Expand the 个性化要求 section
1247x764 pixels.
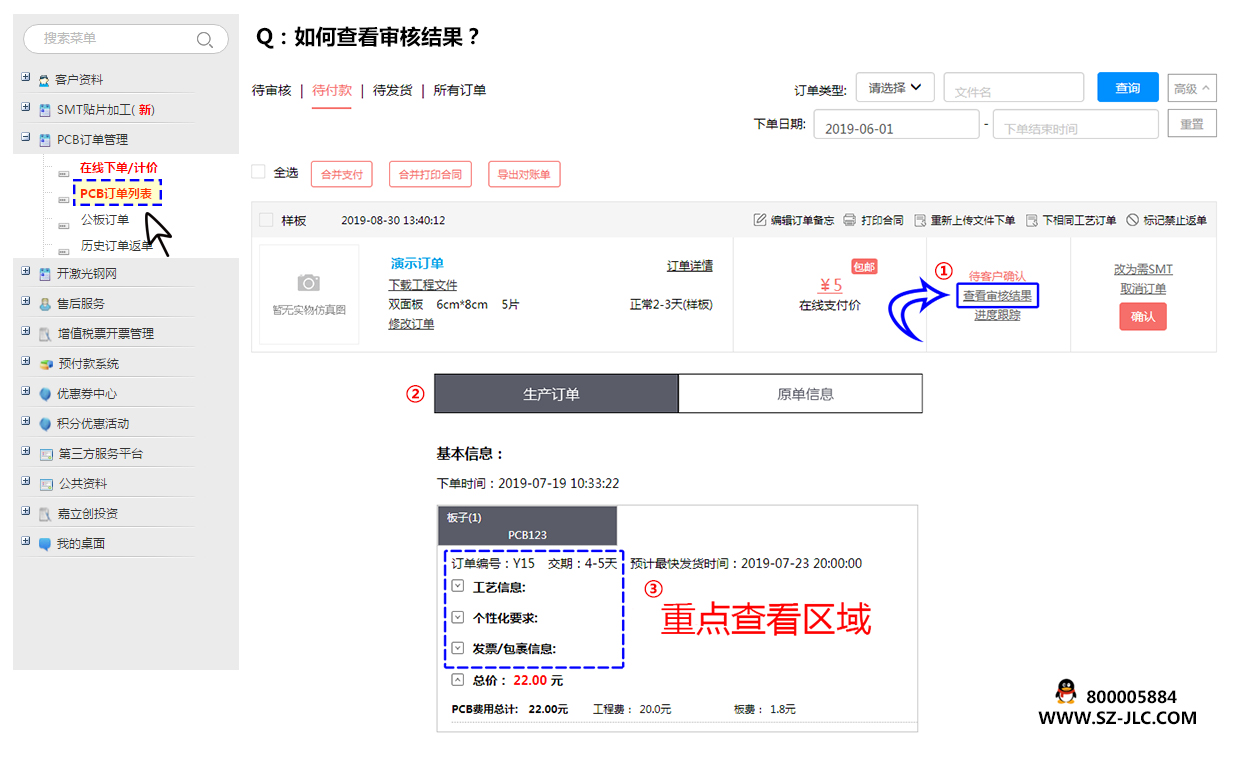click(458, 617)
